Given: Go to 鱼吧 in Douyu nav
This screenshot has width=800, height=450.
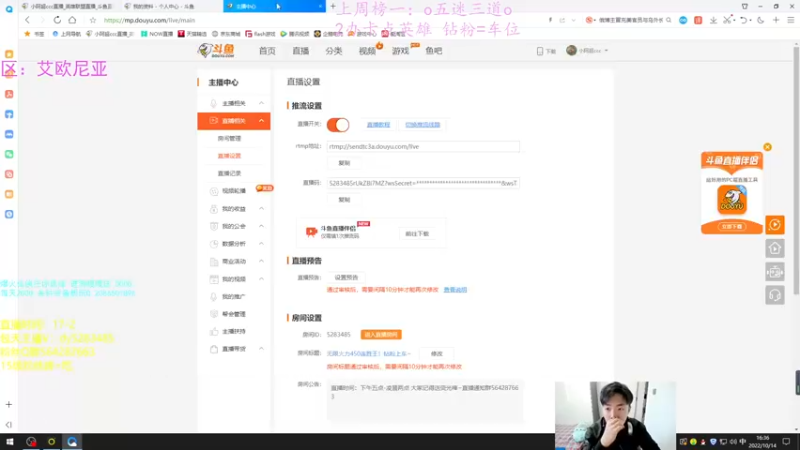Looking at the screenshot, I should (434, 51).
